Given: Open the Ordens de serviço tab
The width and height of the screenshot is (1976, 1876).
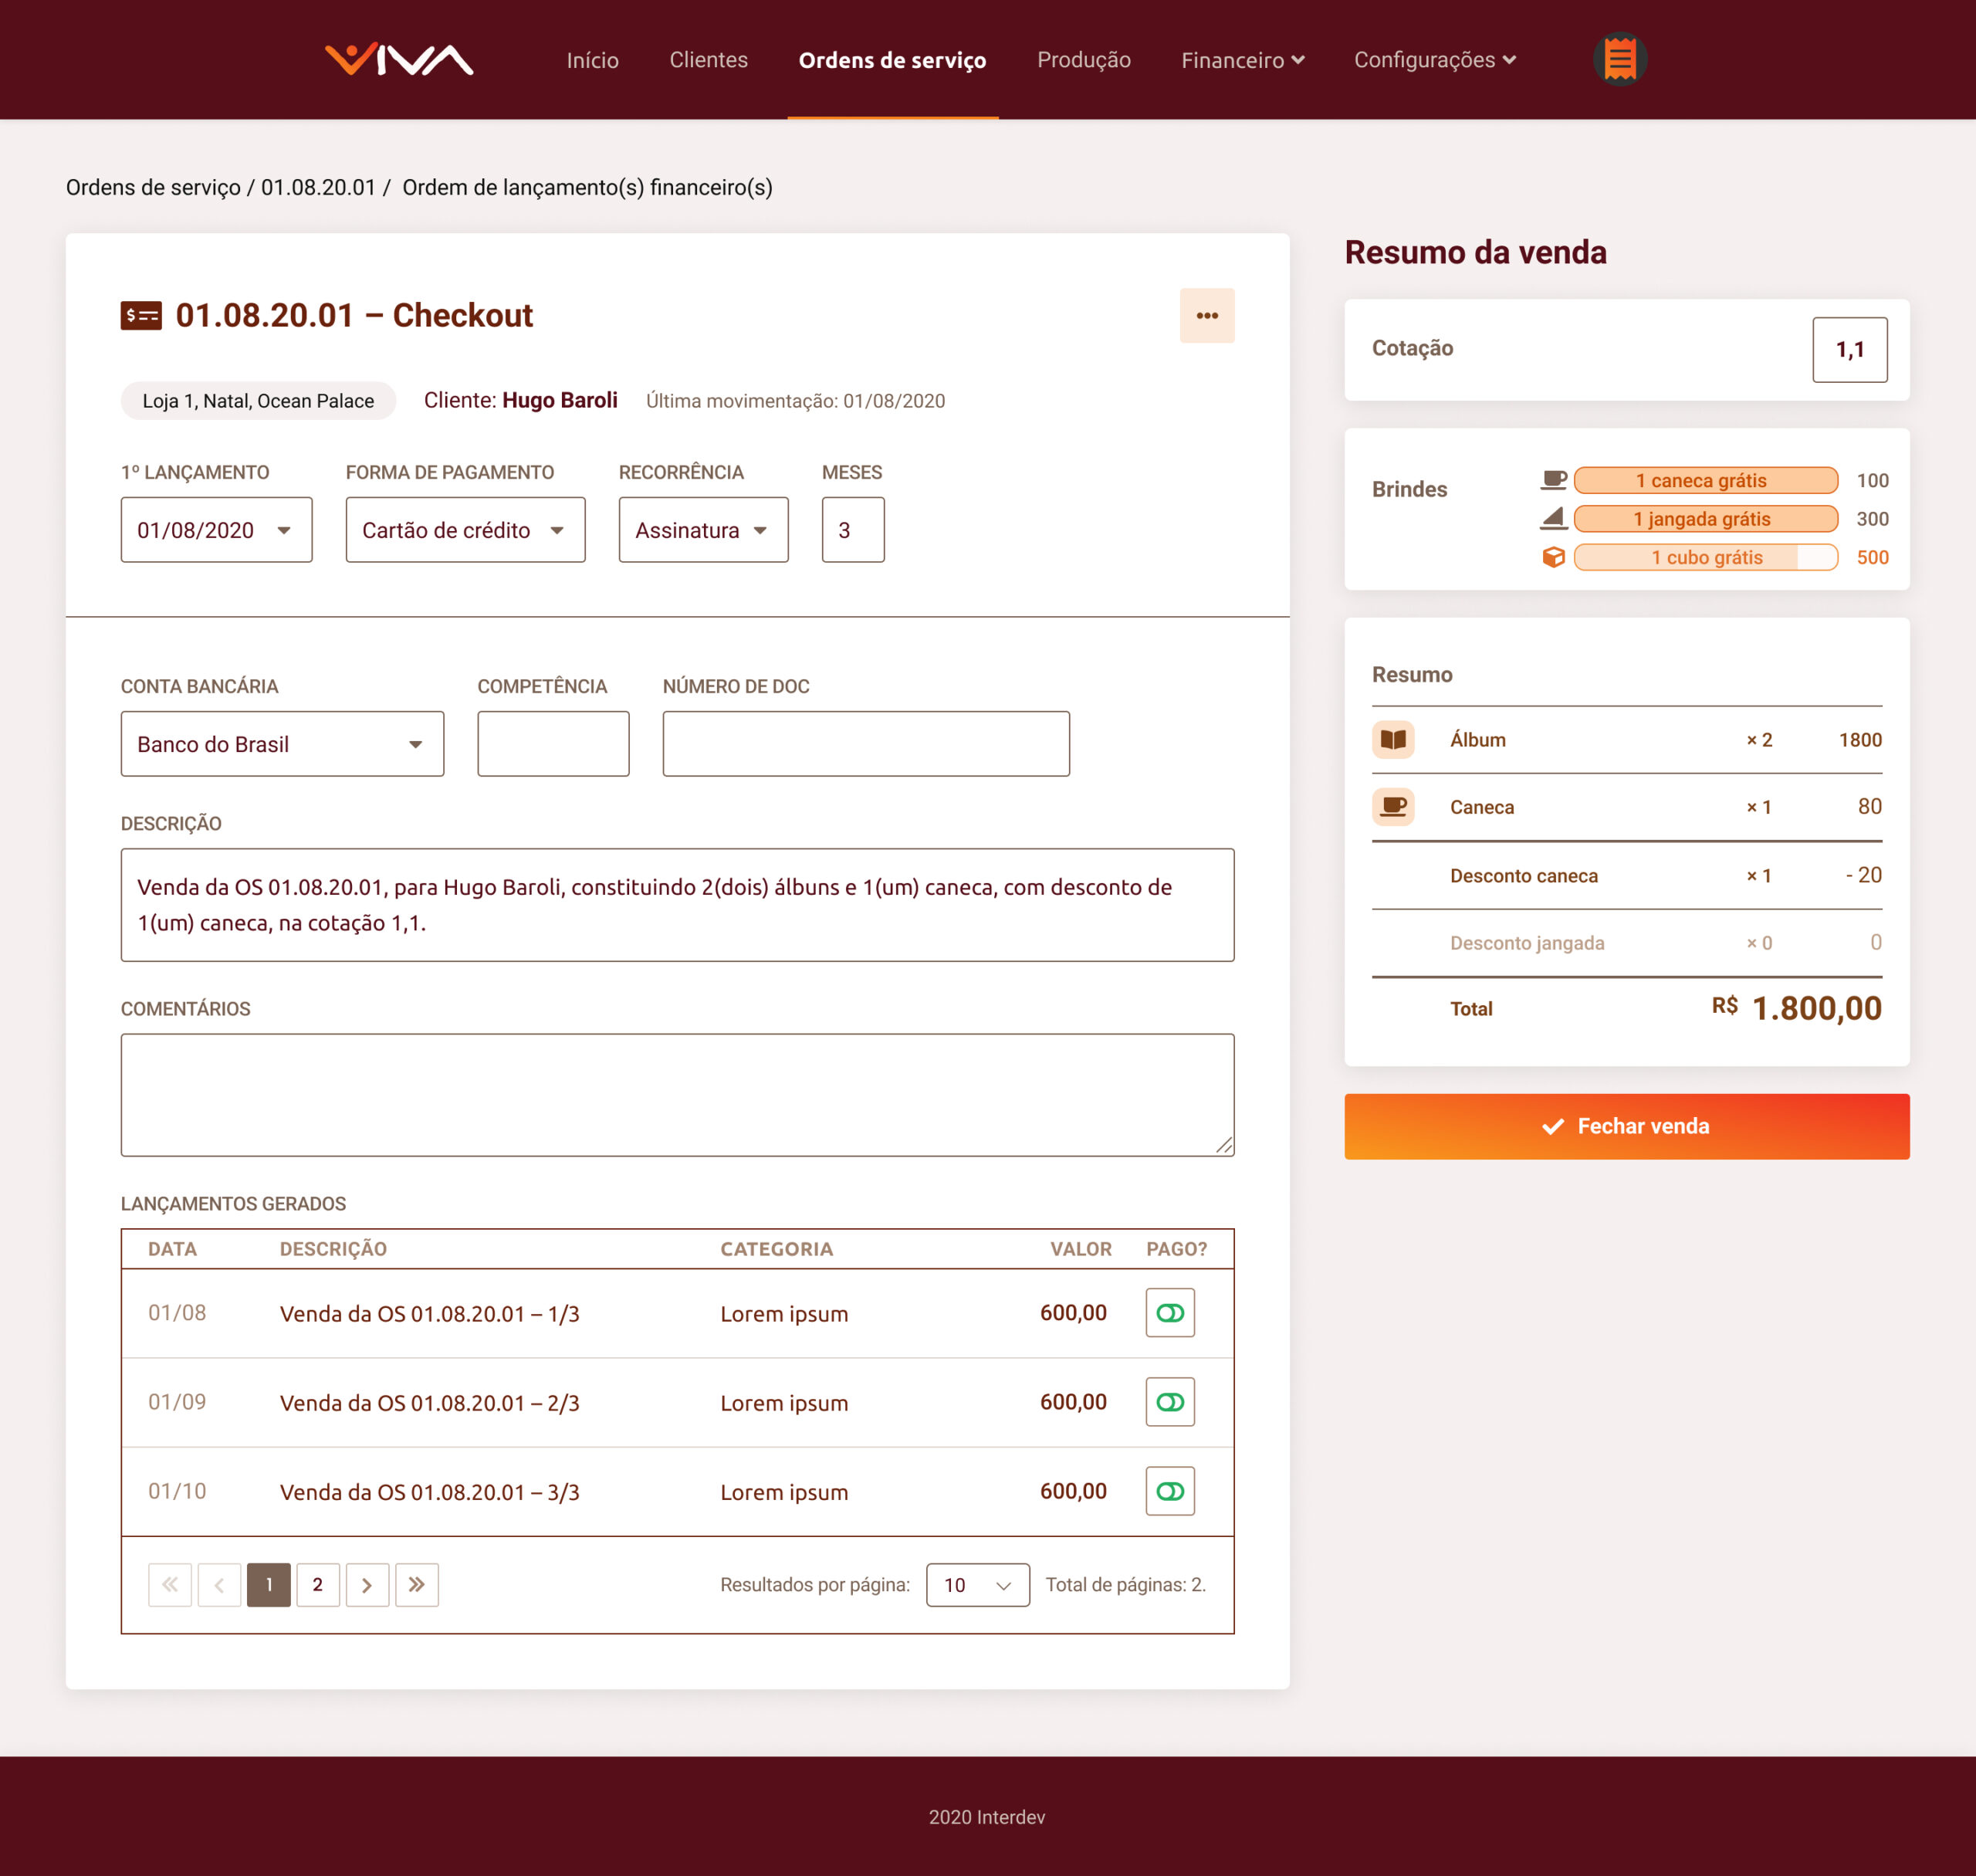Looking at the screenshot, I should pyautogui.click(x=893, y=60).
